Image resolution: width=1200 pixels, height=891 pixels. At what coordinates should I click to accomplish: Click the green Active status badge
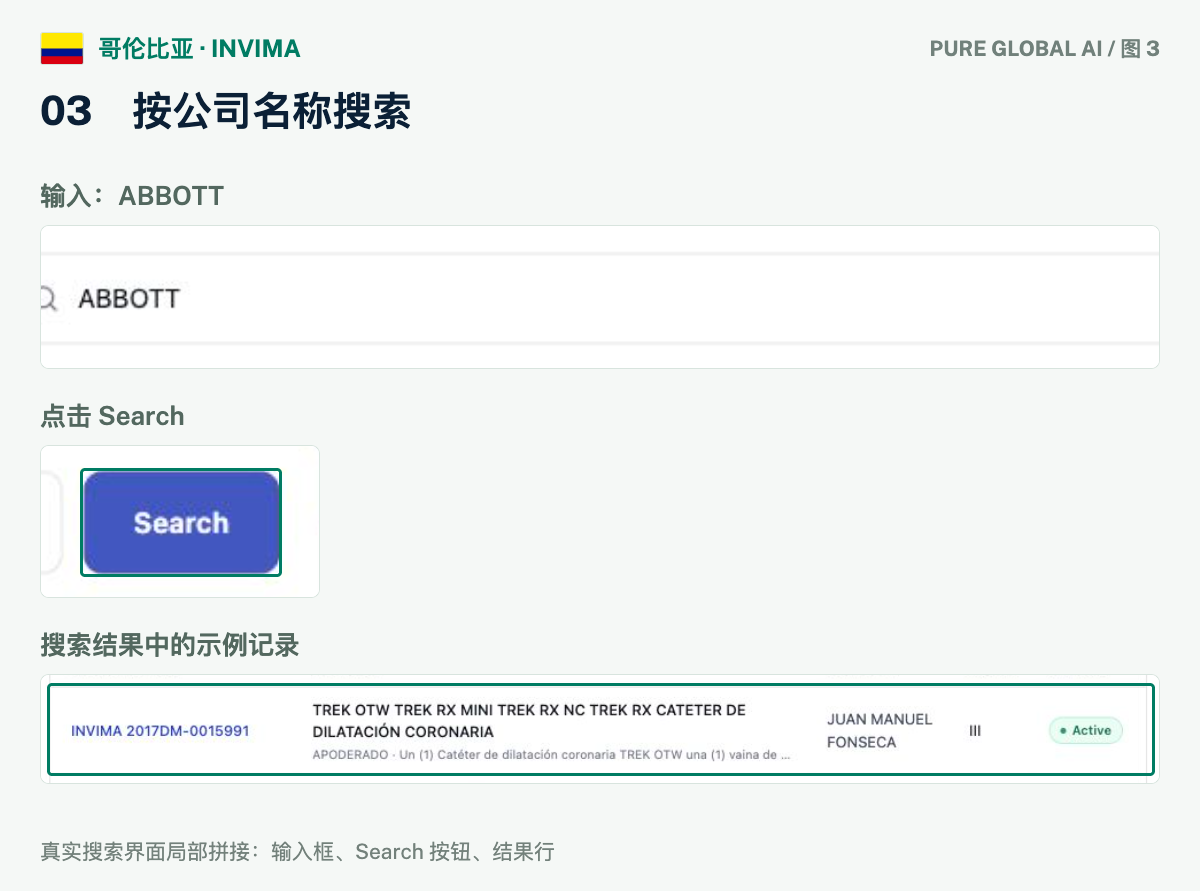click(x=1086, y=731)
